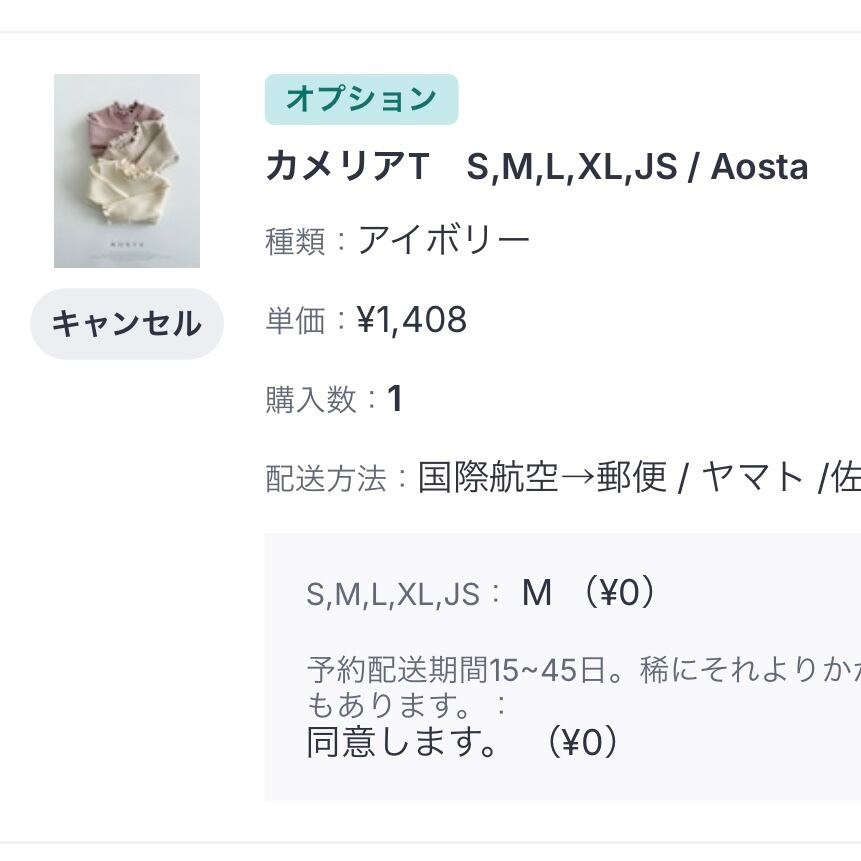
Task: Select the size value M (¥0)
Action: click(588, 594)
